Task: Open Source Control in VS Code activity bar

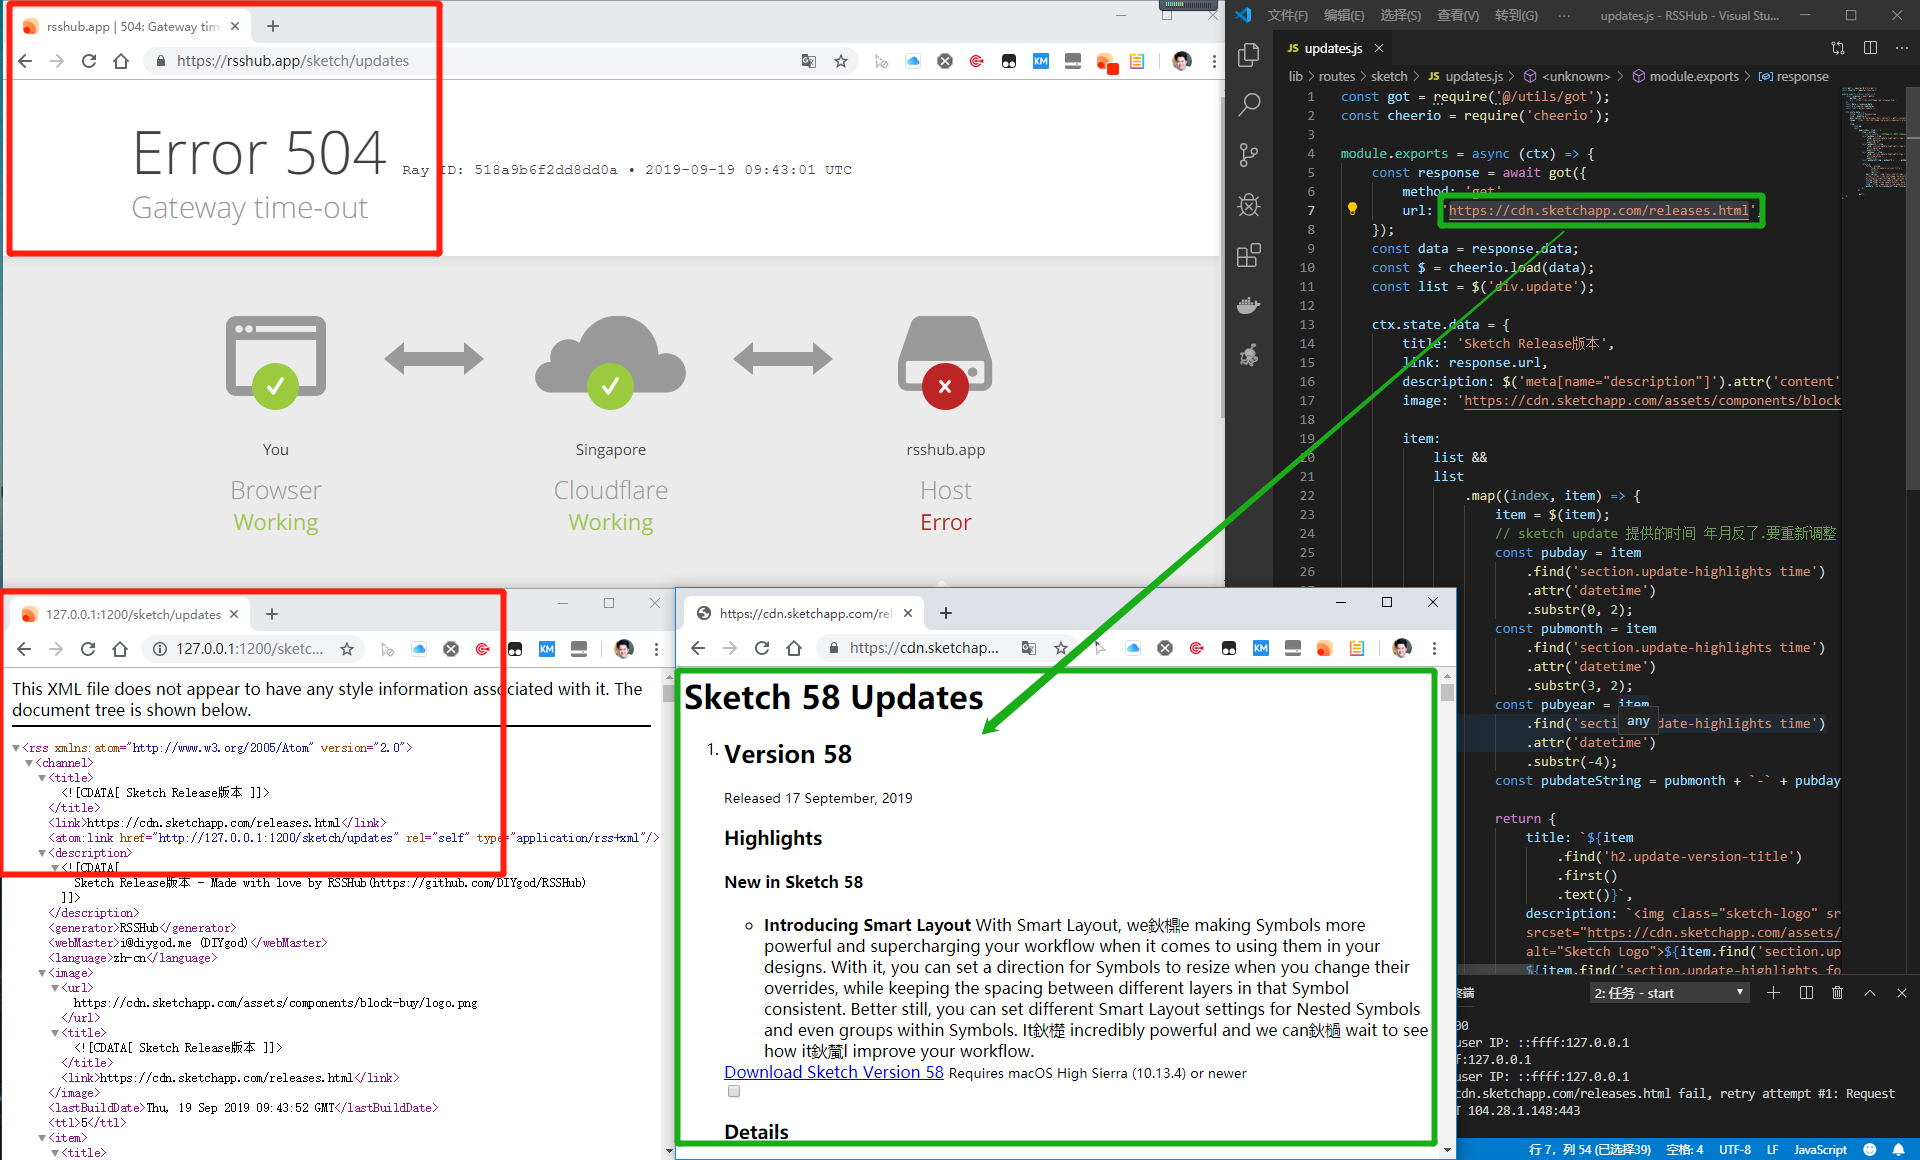Action: [1248, 154]
